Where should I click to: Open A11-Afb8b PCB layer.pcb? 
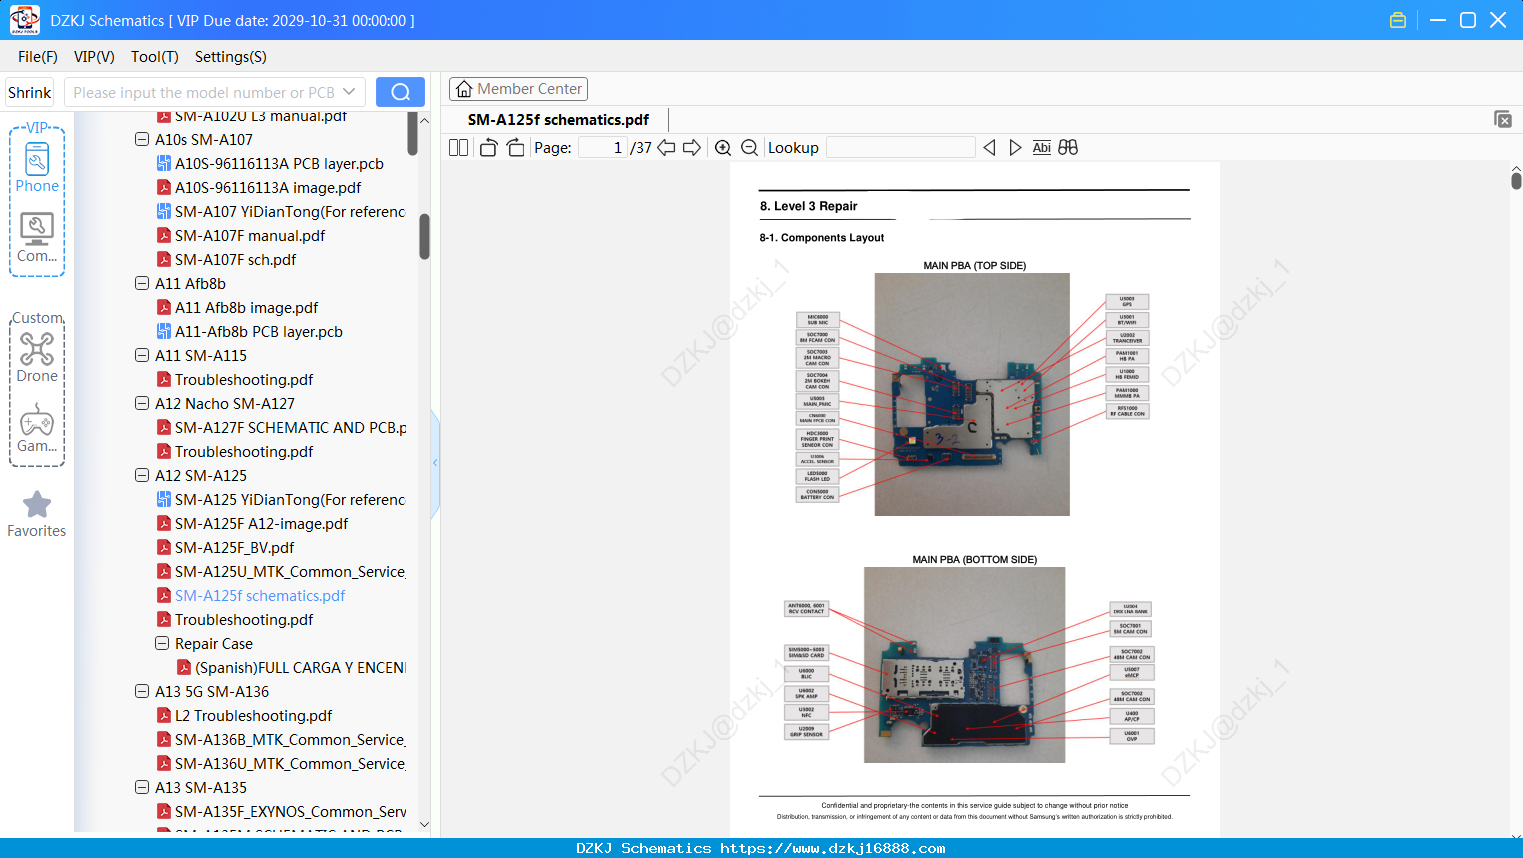259,332
